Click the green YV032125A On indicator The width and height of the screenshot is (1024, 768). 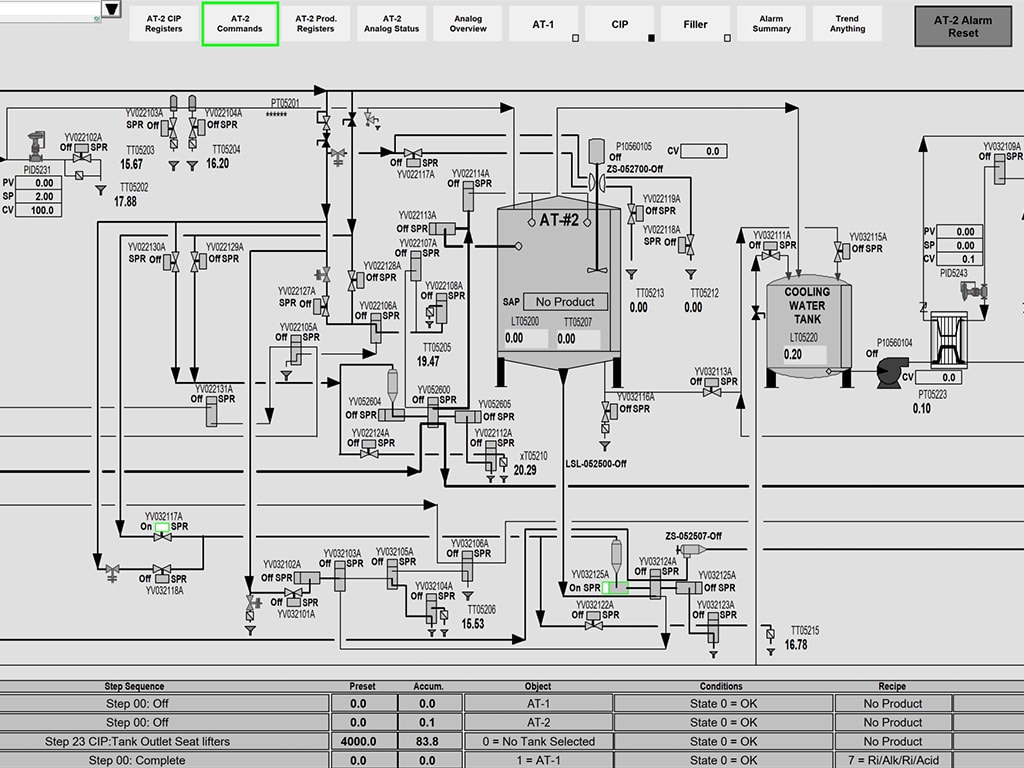click(615, 588)
